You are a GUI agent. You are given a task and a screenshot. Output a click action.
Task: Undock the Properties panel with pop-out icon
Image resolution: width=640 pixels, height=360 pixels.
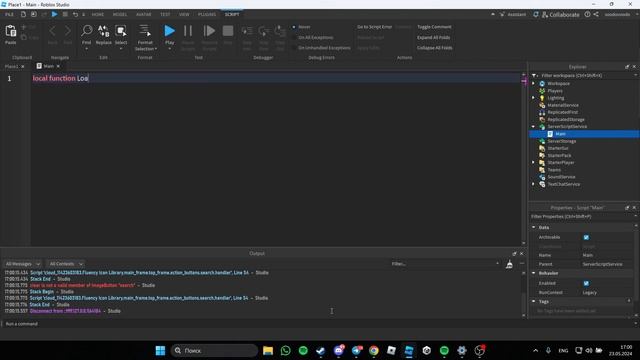(627, 207)
